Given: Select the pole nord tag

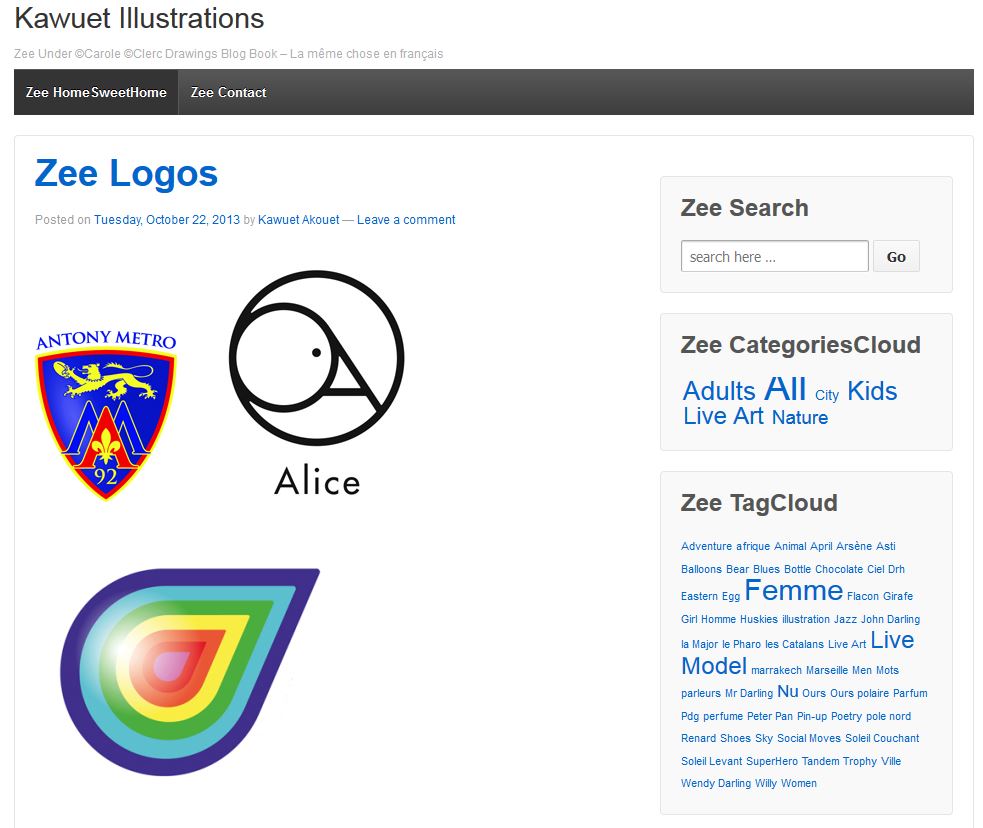Looking at the screenshot, I should coord(888,716).
